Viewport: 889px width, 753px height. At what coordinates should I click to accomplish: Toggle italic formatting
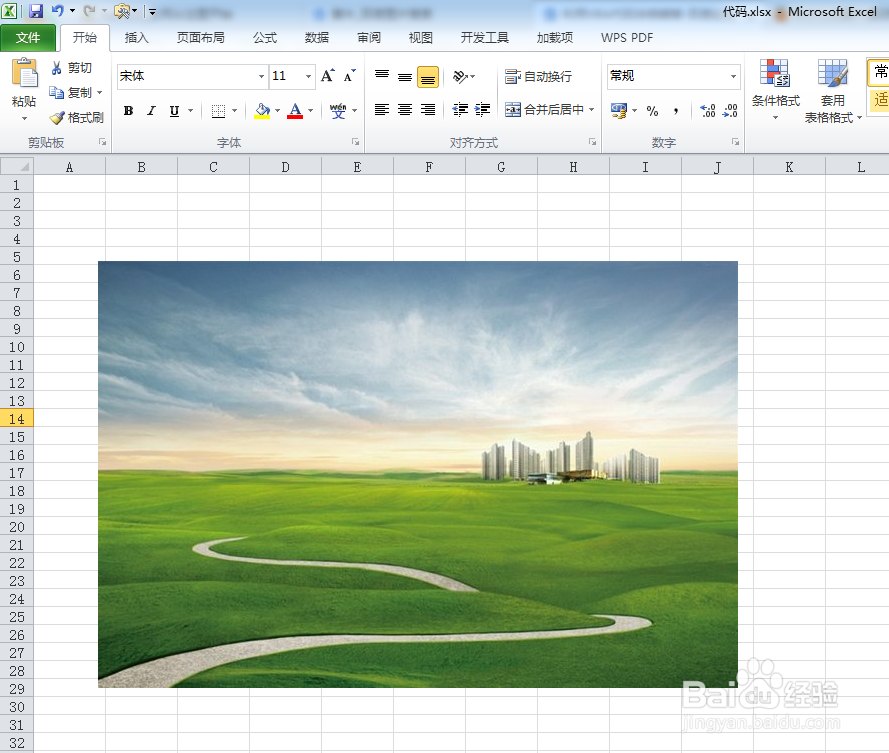[151, 111]
